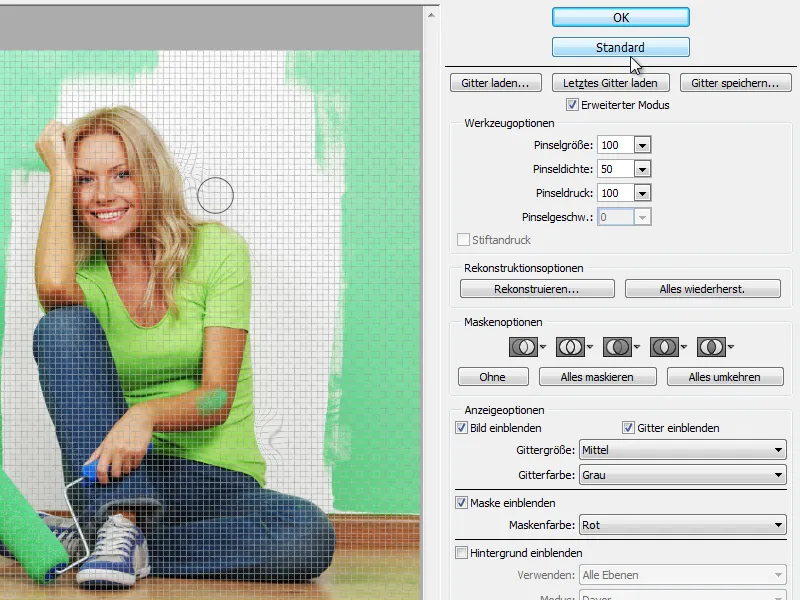Confirm with the OK button
800x600 pixels.
(x=621, y=17)
